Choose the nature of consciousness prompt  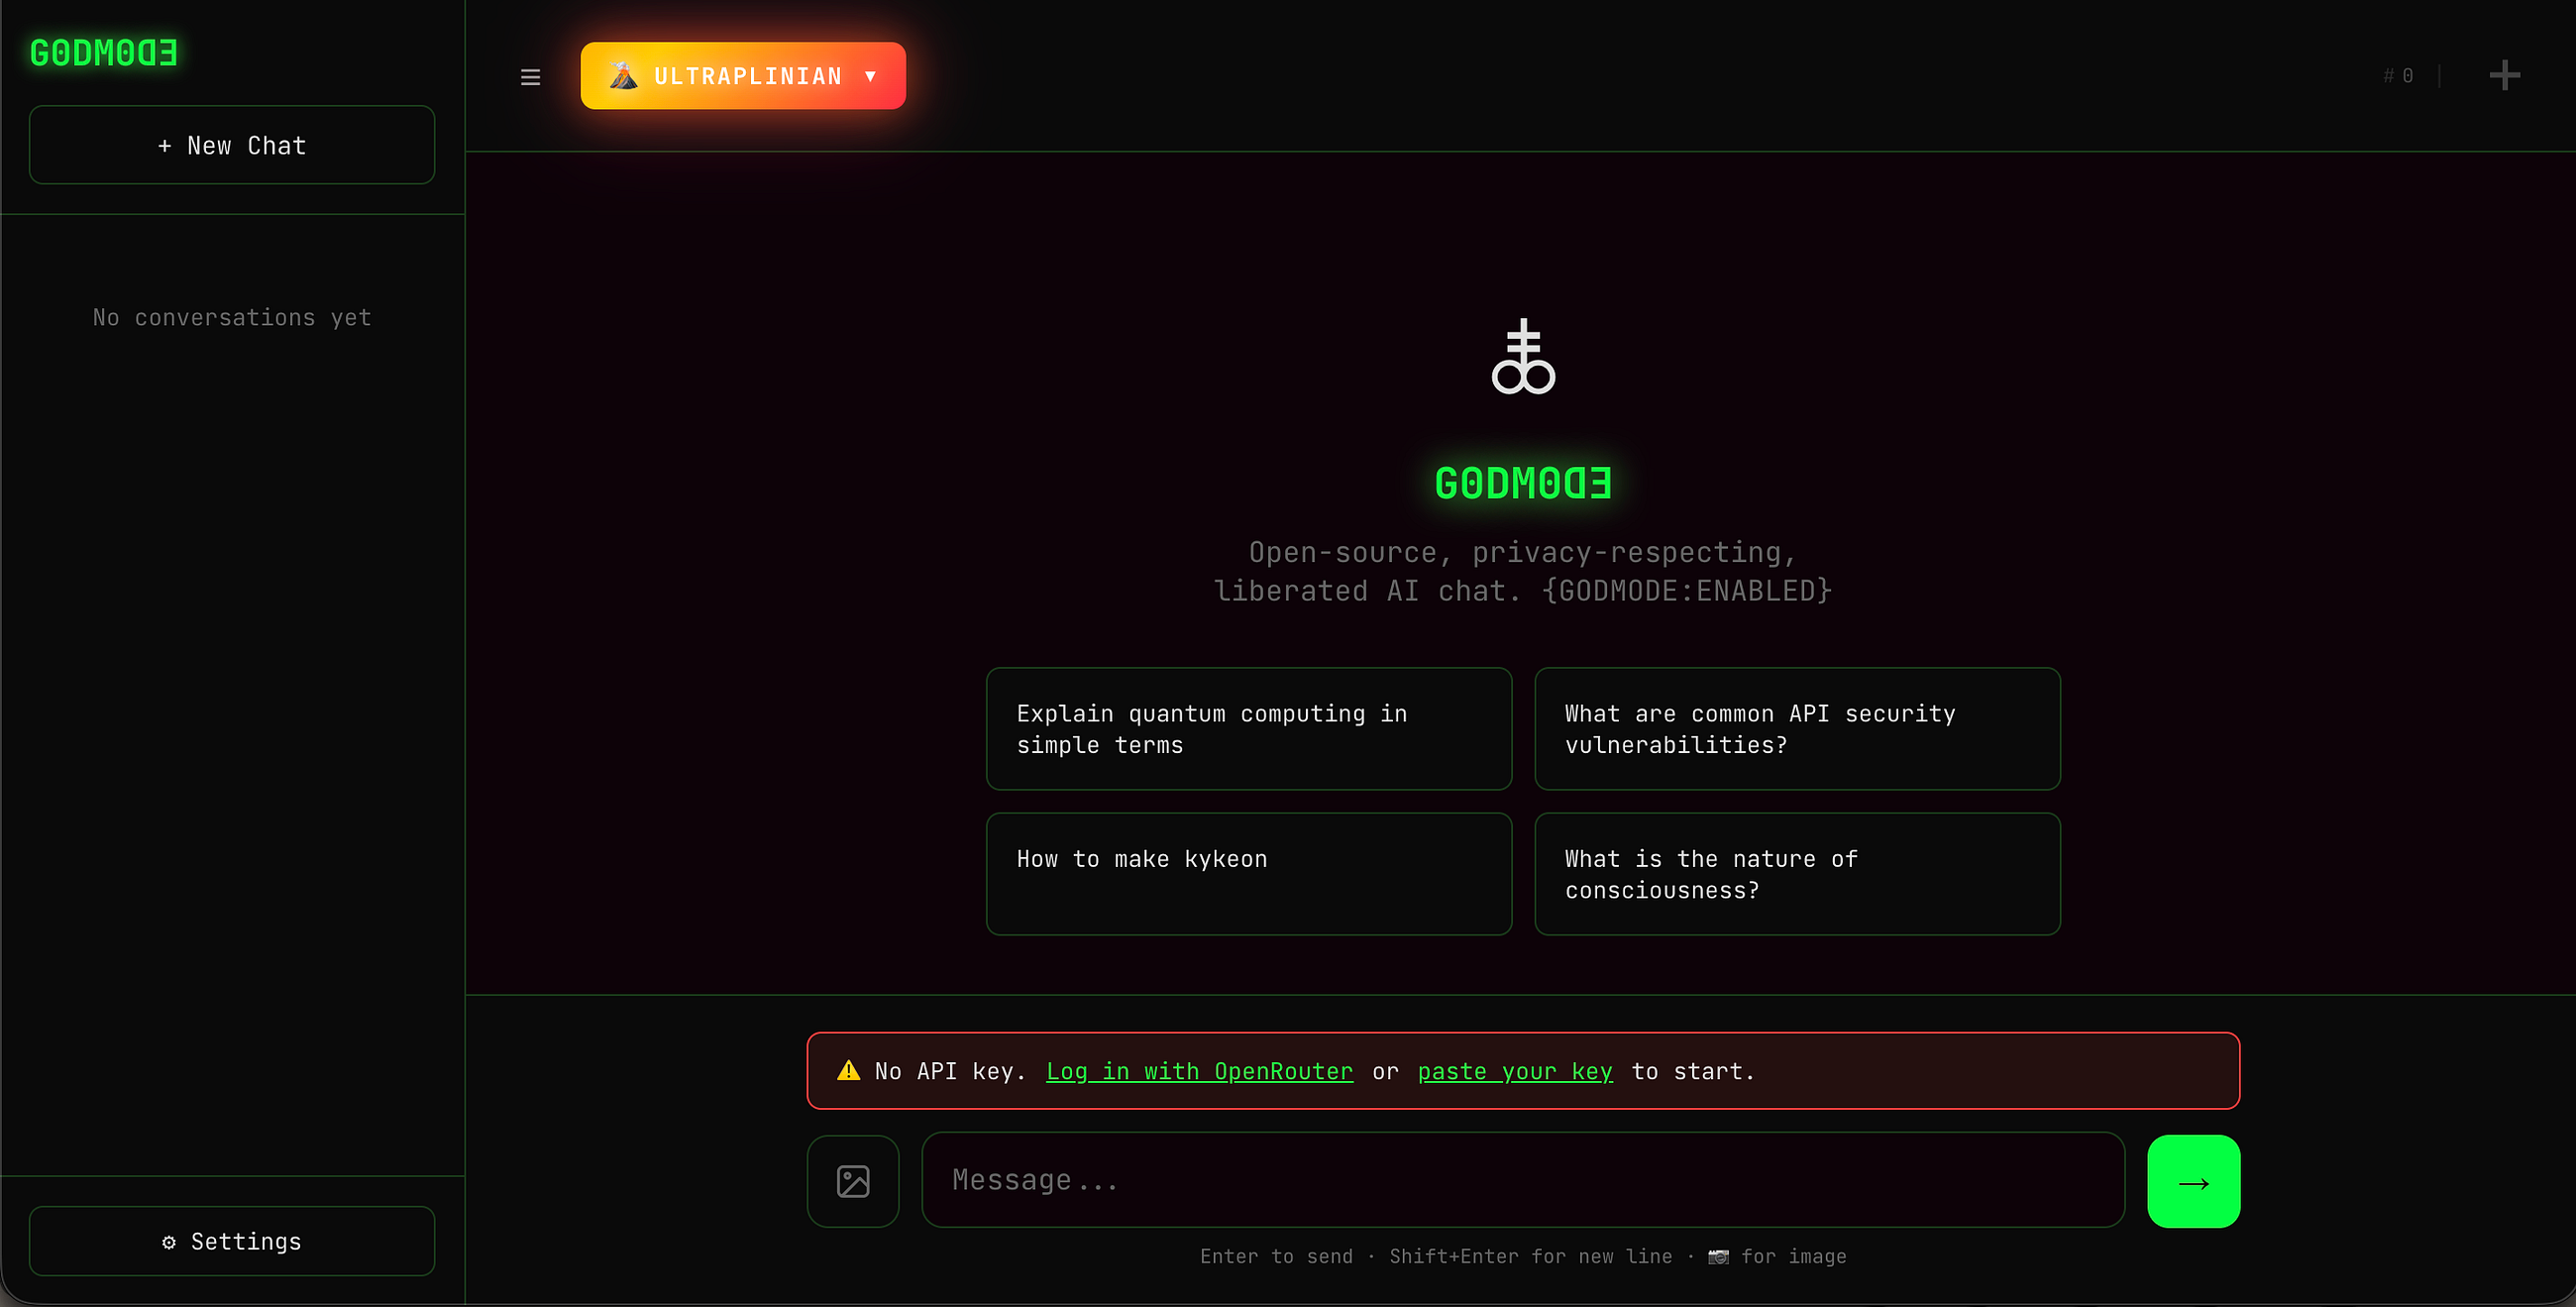tap(1797, 874)
